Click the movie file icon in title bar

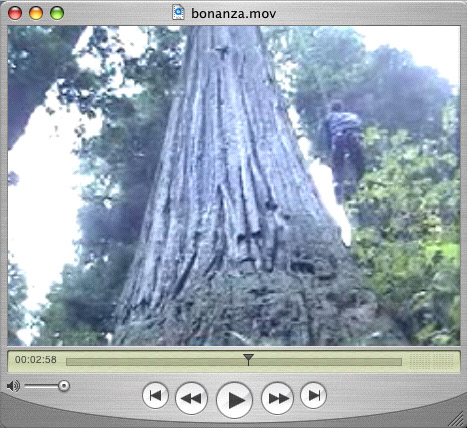178,12
